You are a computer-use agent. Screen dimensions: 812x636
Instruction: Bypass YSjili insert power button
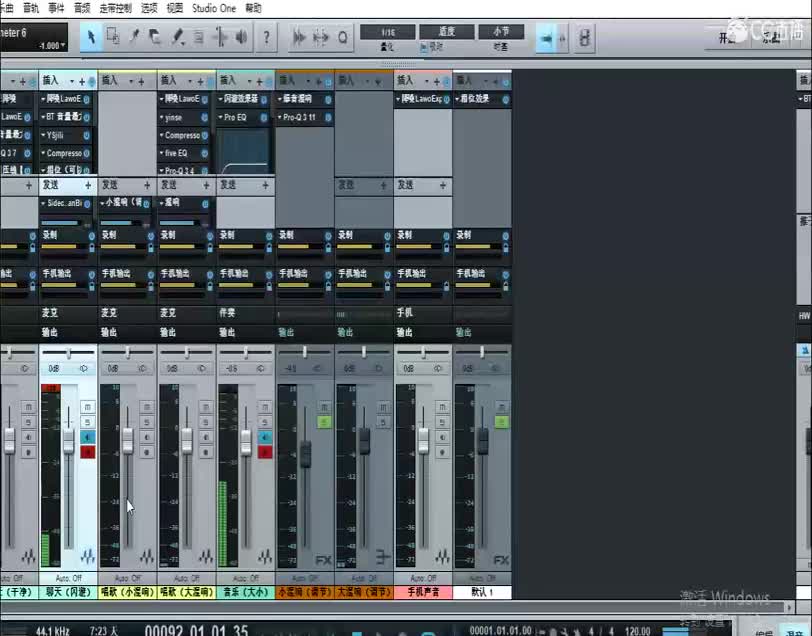[x=86, y=136]
